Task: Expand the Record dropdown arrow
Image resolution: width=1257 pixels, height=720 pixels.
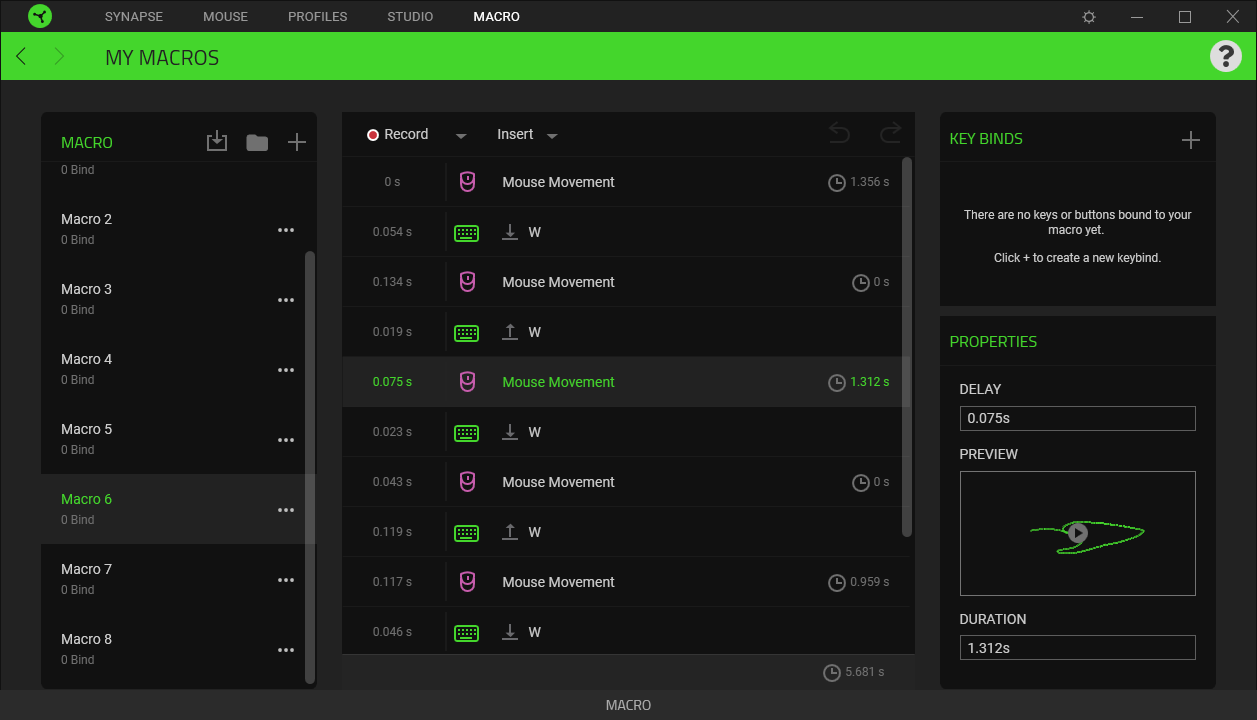Action: 461,136
